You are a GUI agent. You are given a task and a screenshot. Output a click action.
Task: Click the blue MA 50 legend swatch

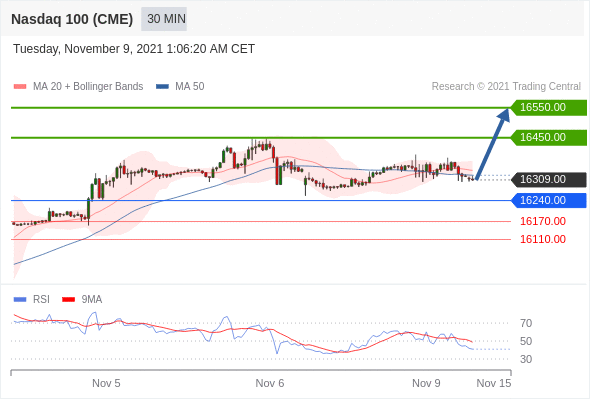(162, 87)
